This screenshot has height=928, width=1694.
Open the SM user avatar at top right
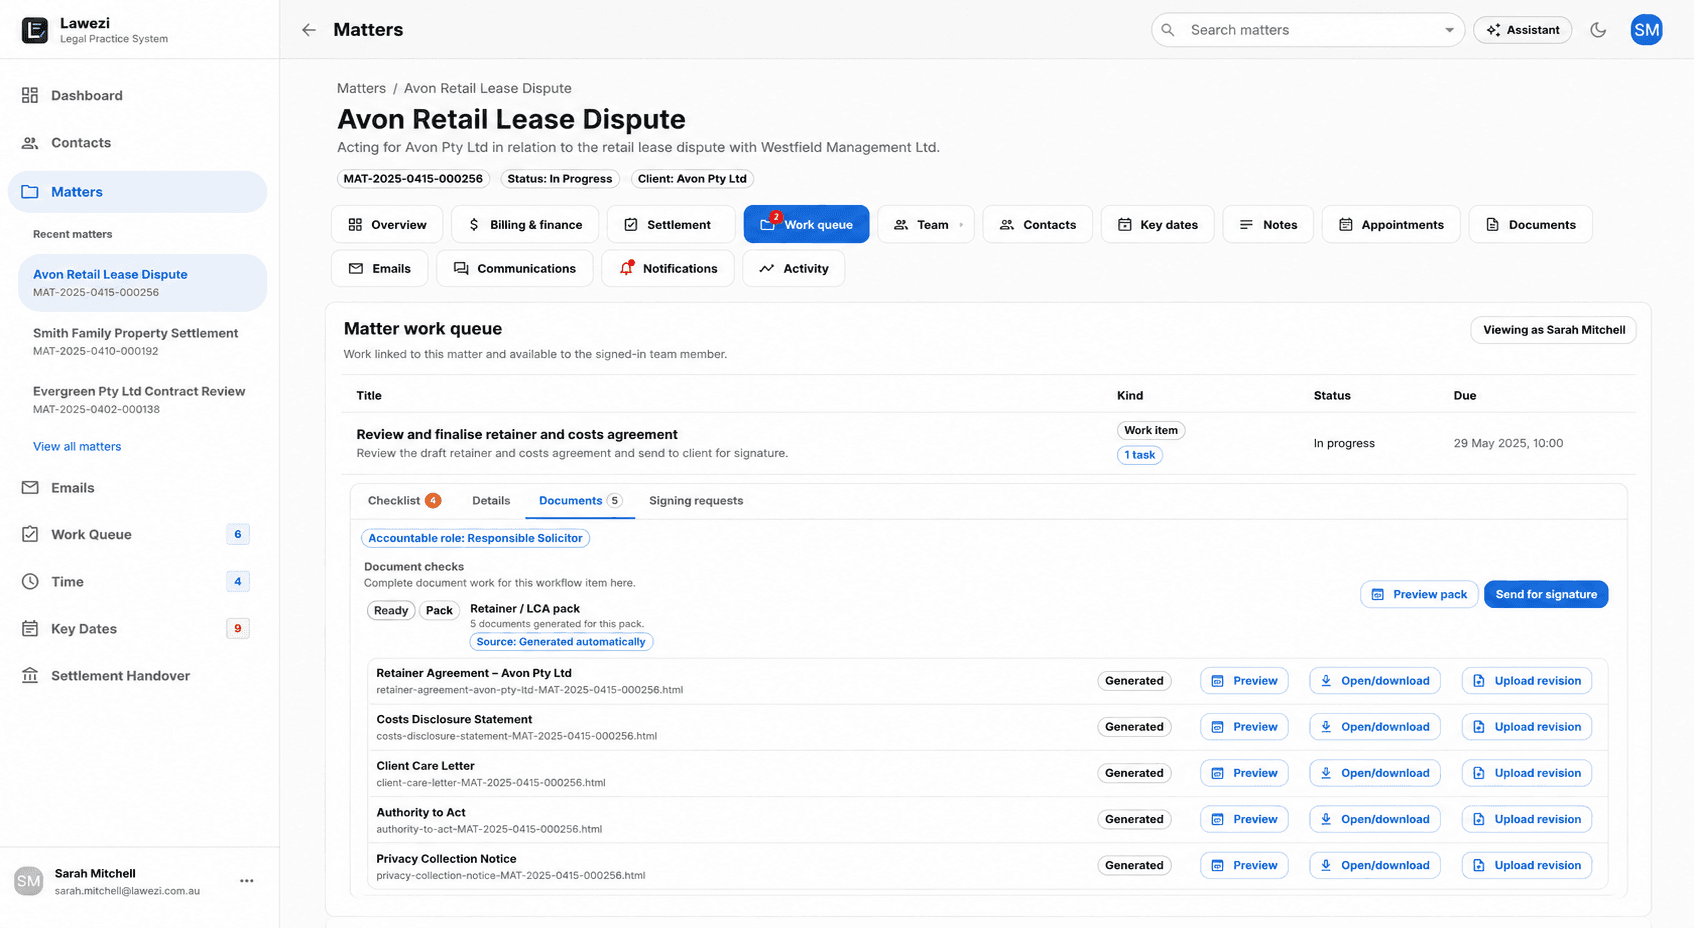point(1646,30)
